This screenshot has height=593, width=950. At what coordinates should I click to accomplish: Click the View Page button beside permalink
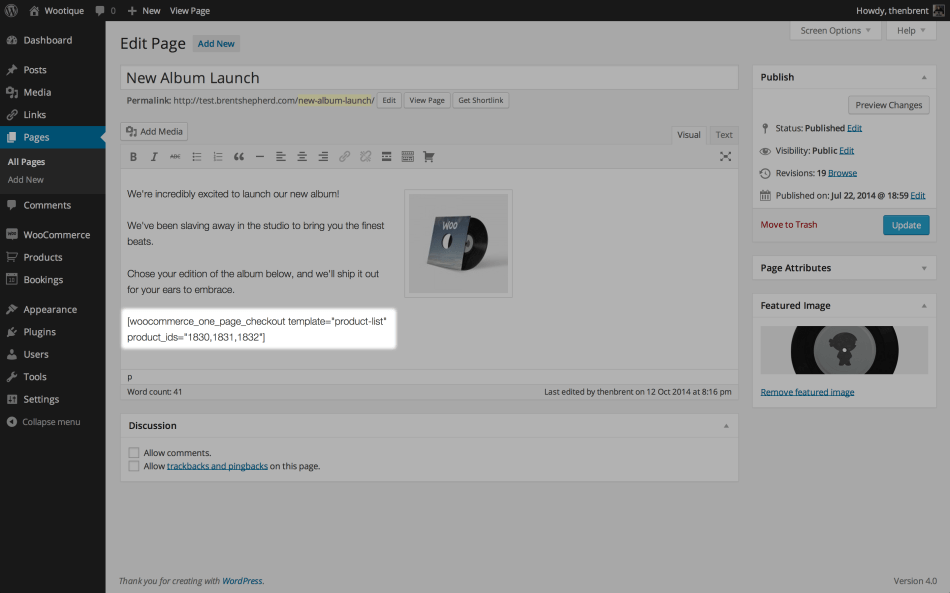427,101
